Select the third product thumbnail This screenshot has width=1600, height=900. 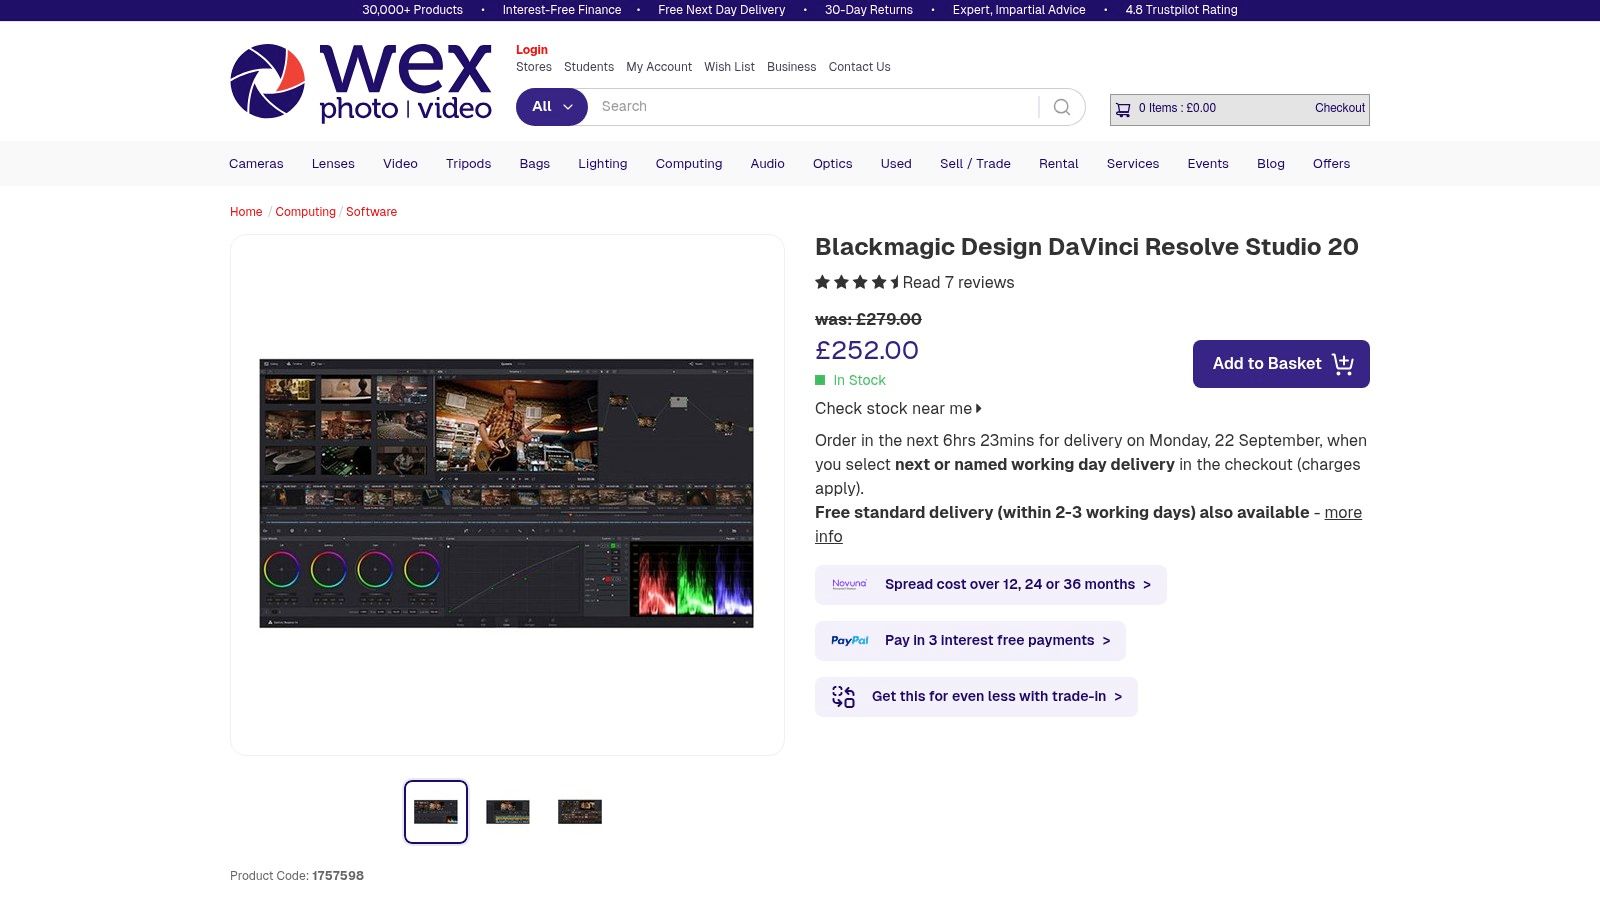coord(580,812)
